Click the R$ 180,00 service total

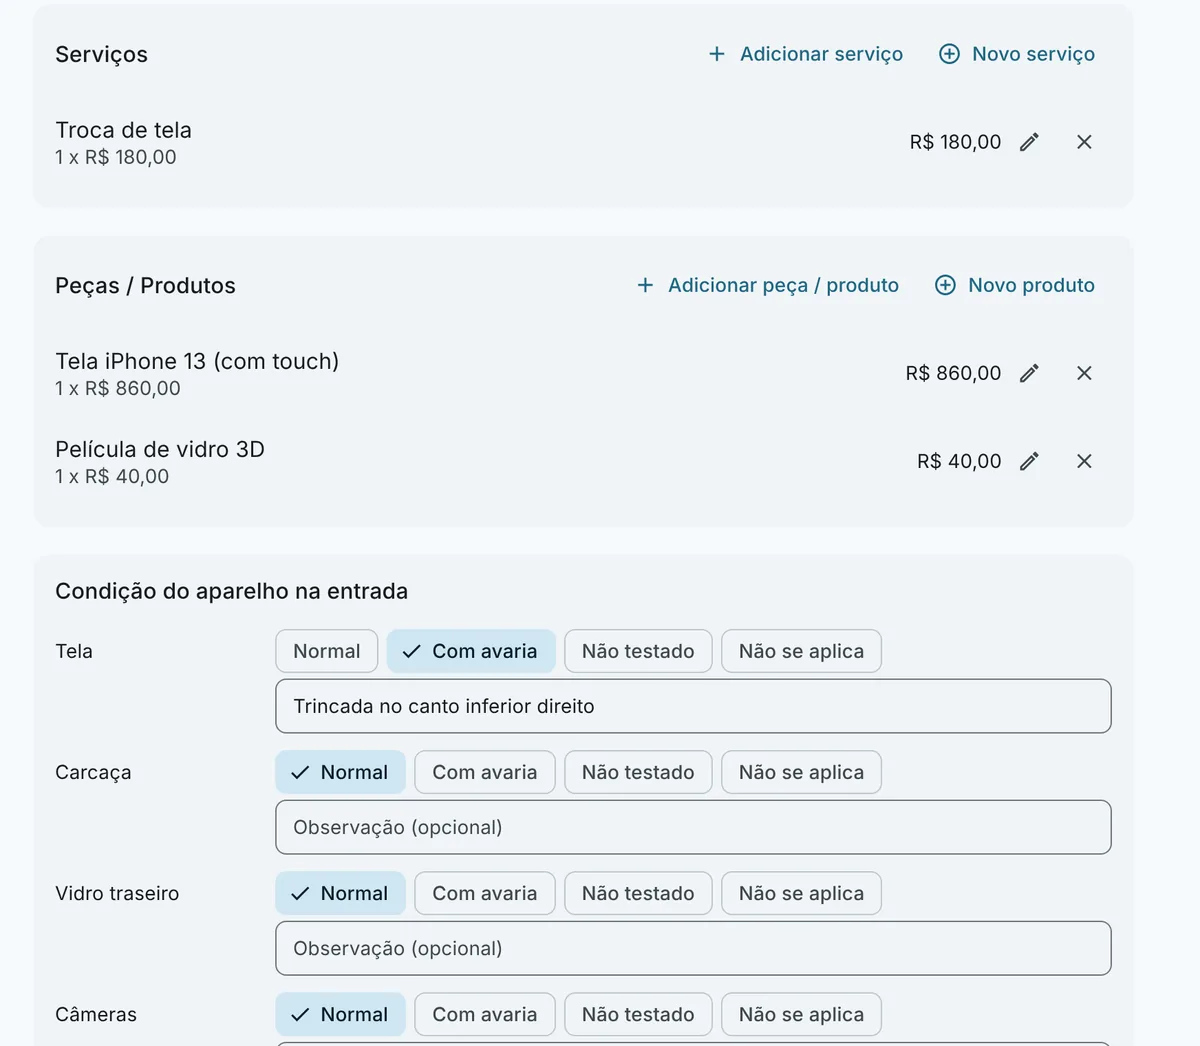click(x=955, y=142)
